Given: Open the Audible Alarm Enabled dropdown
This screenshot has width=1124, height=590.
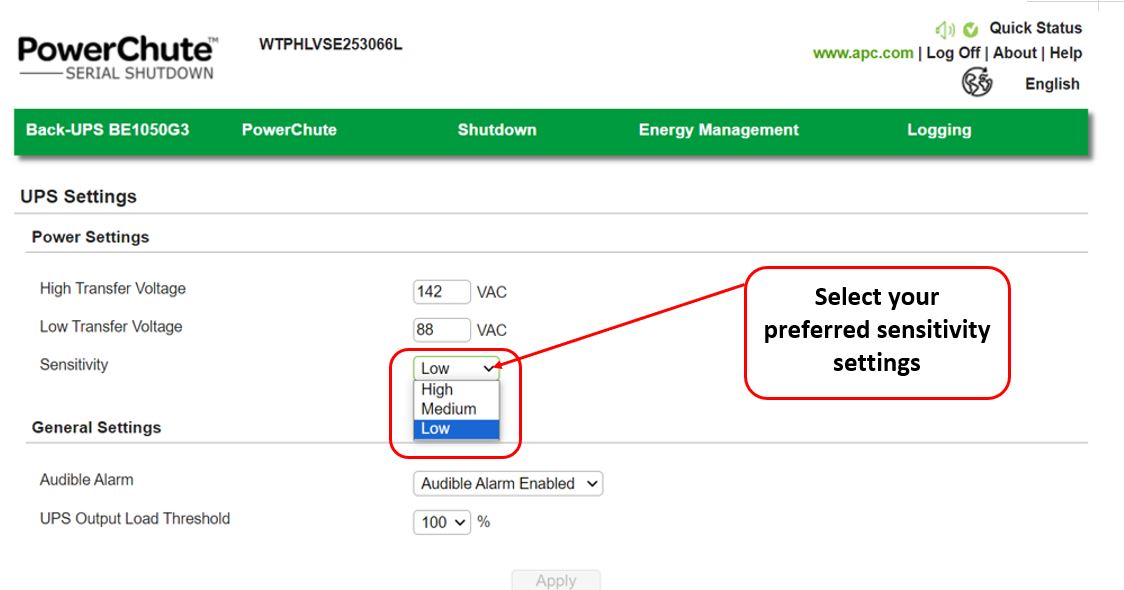Looking at the screenshot, I should [508, 484].
